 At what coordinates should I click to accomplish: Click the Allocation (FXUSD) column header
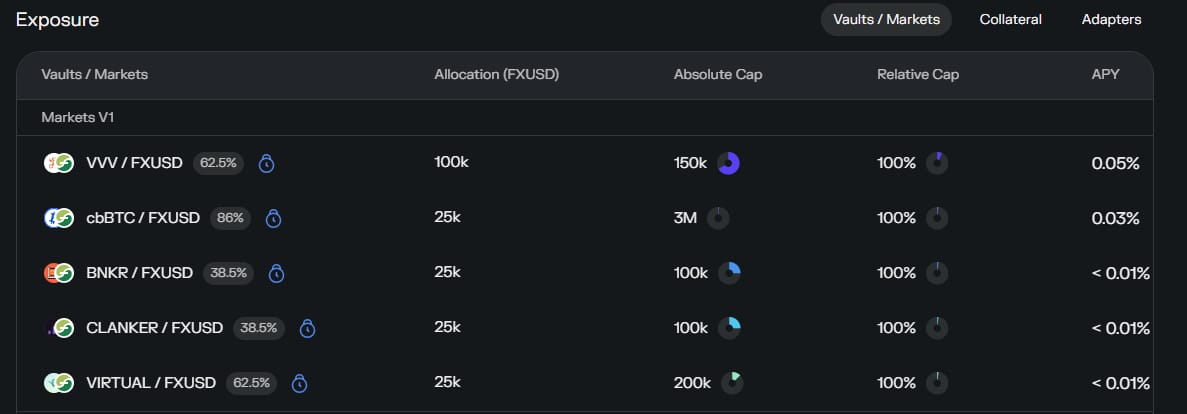(x=496, y=75)
